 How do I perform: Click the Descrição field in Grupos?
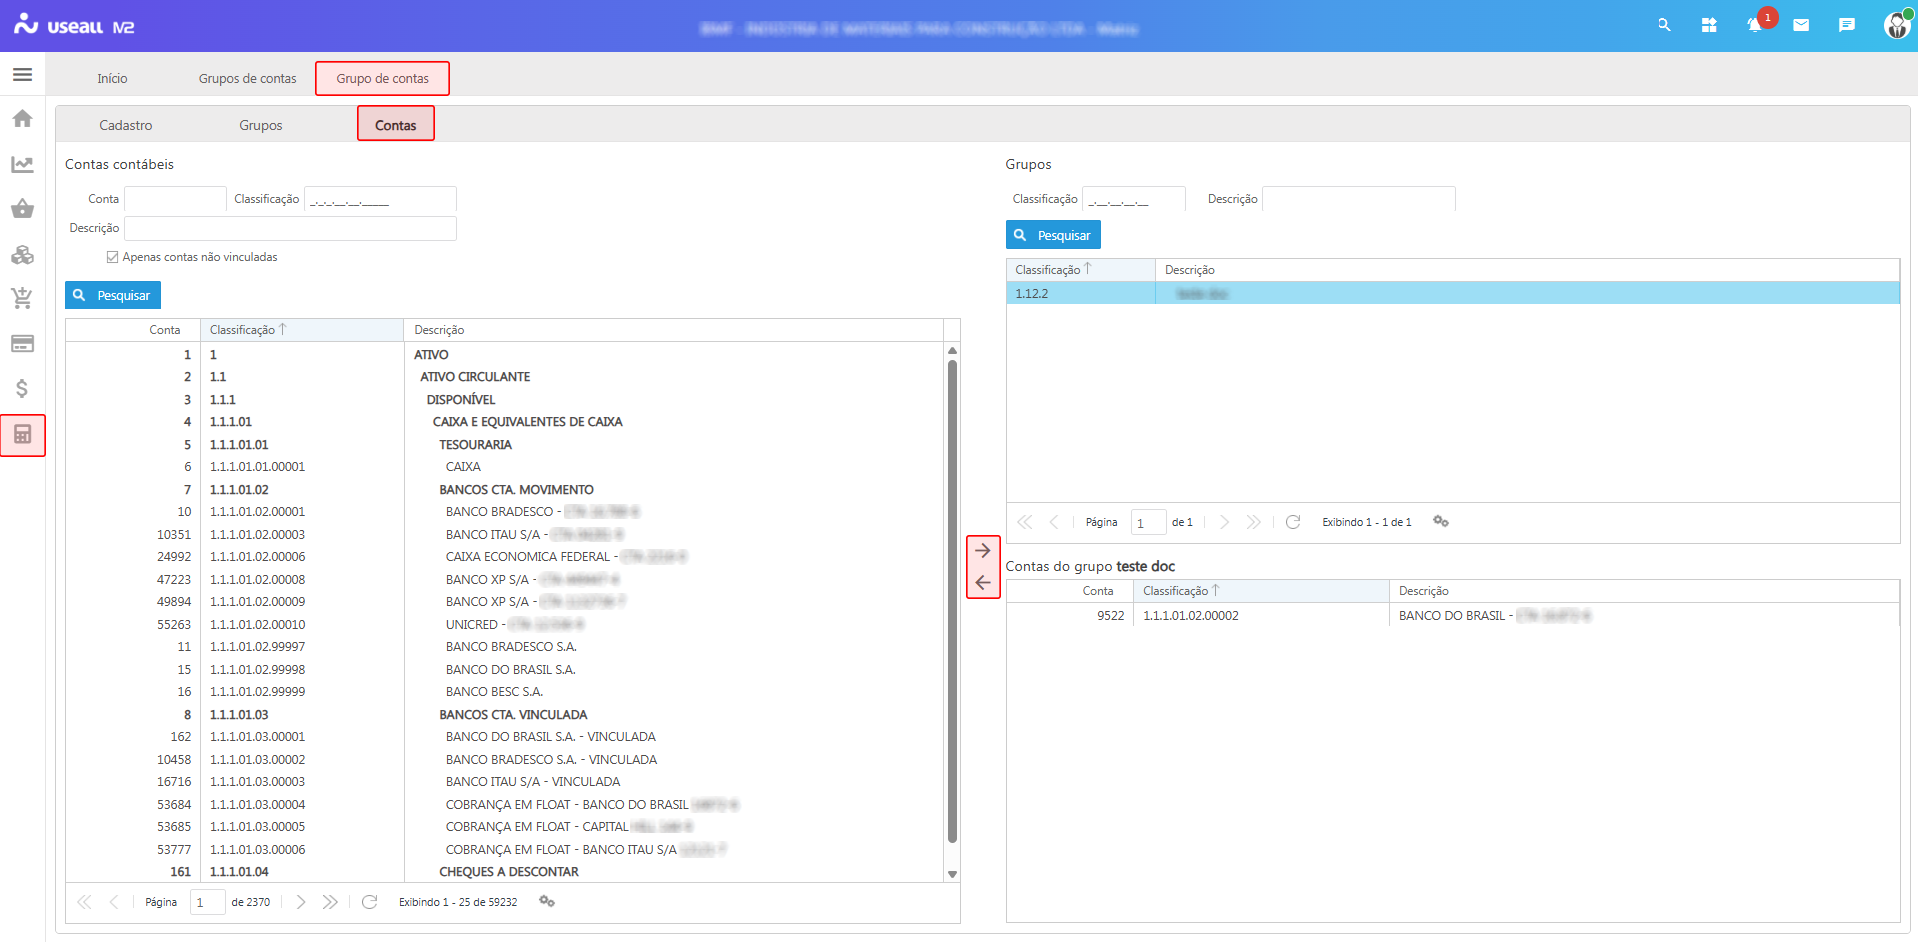[x=1358, y=199]
